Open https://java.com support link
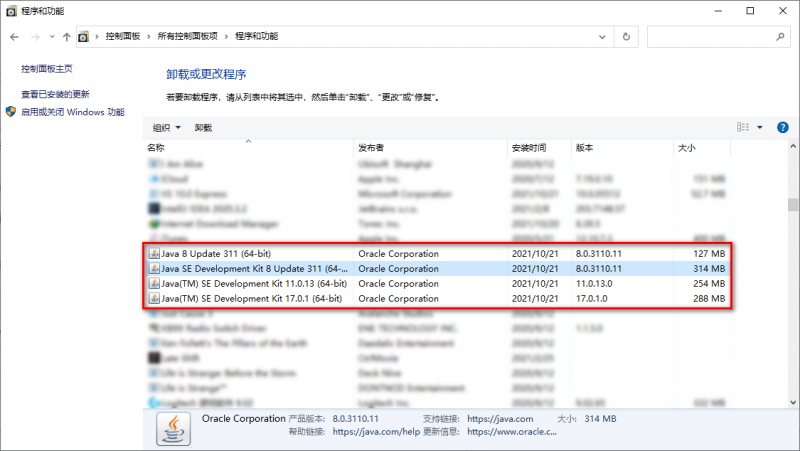Image resolution: width=800 pixels, height=451 pixels. 500,419
